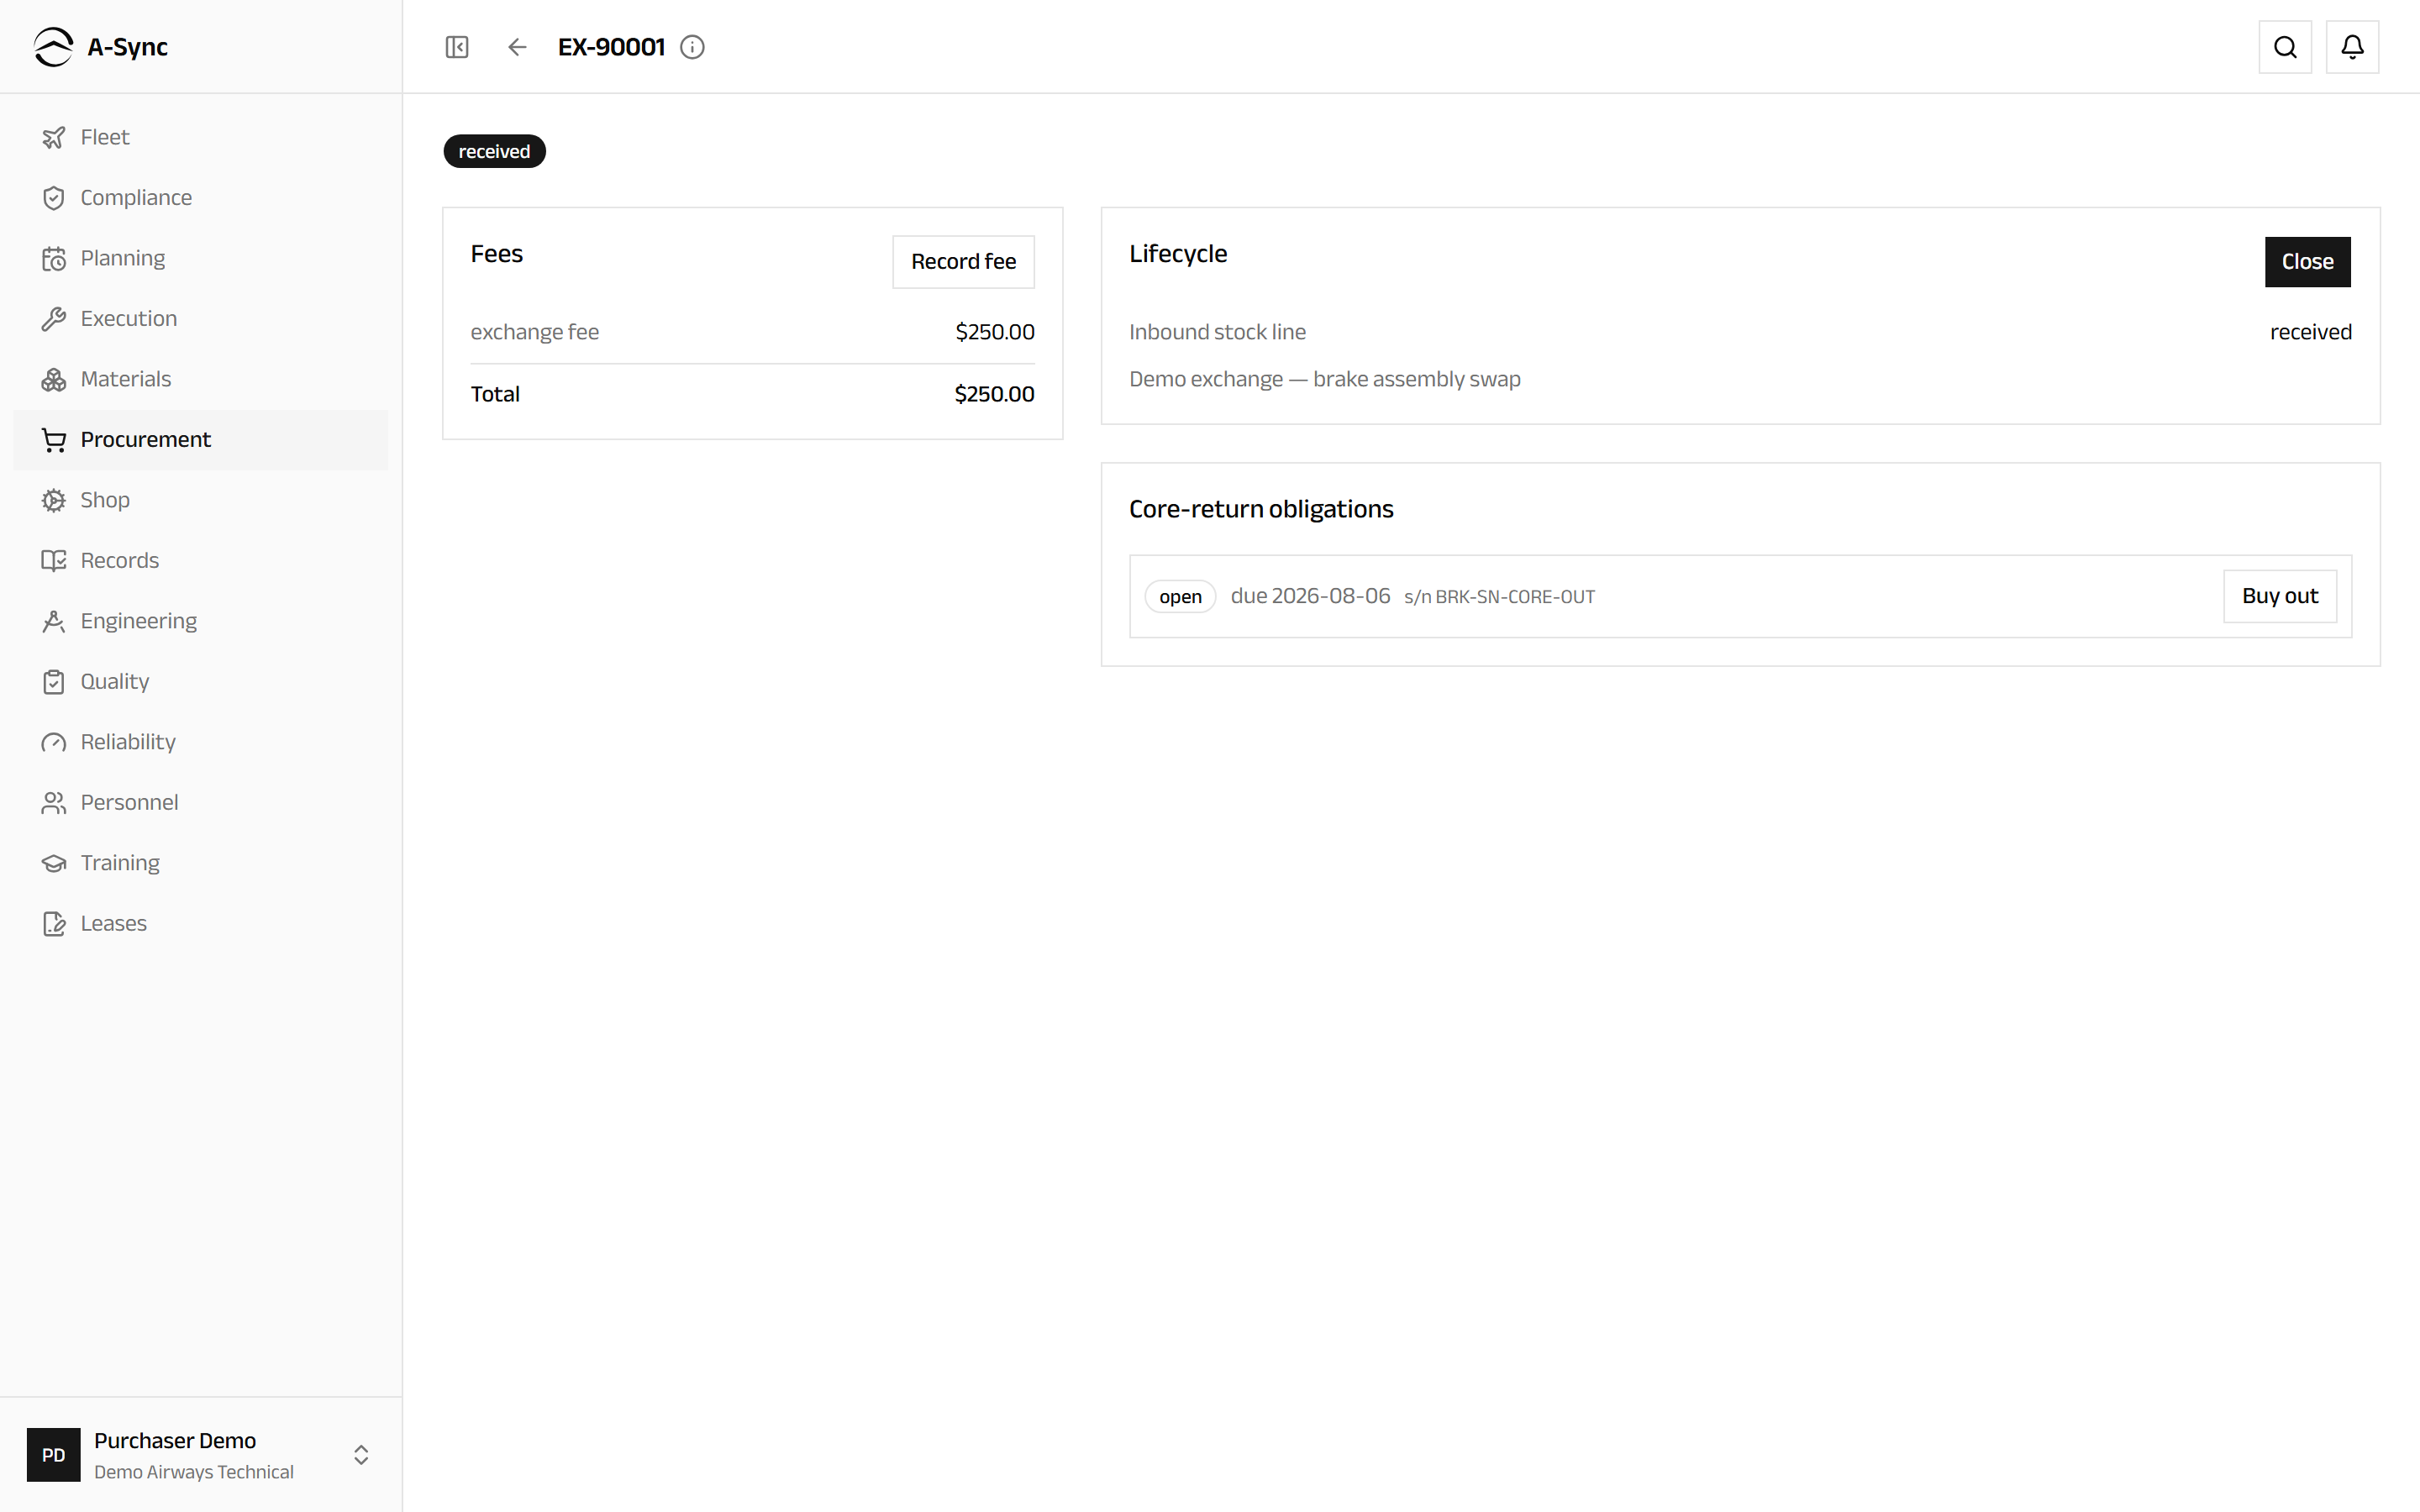Image resolution: width=2420 pixels, height=1512 pixels.
Task: Click Demo exchange — brake assembly swap text
Action: point(1325,379)
